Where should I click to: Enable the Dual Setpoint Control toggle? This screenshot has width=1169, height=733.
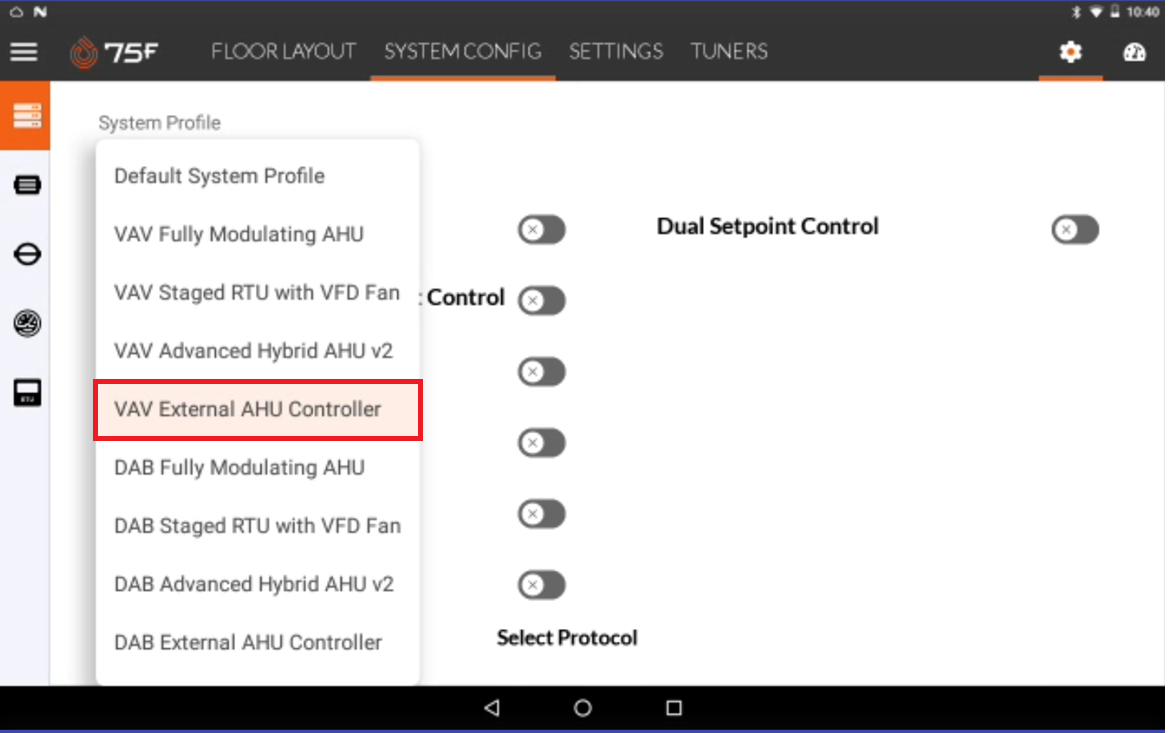pos(1074,230)
